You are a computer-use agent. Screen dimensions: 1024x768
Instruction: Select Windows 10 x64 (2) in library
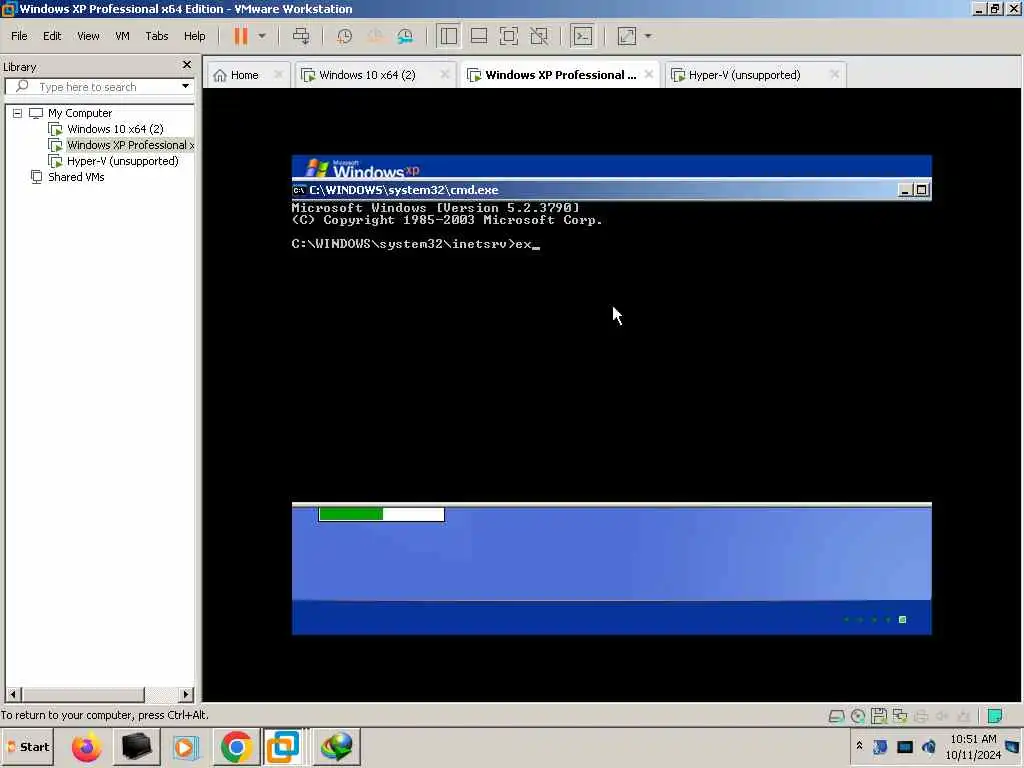115,129
